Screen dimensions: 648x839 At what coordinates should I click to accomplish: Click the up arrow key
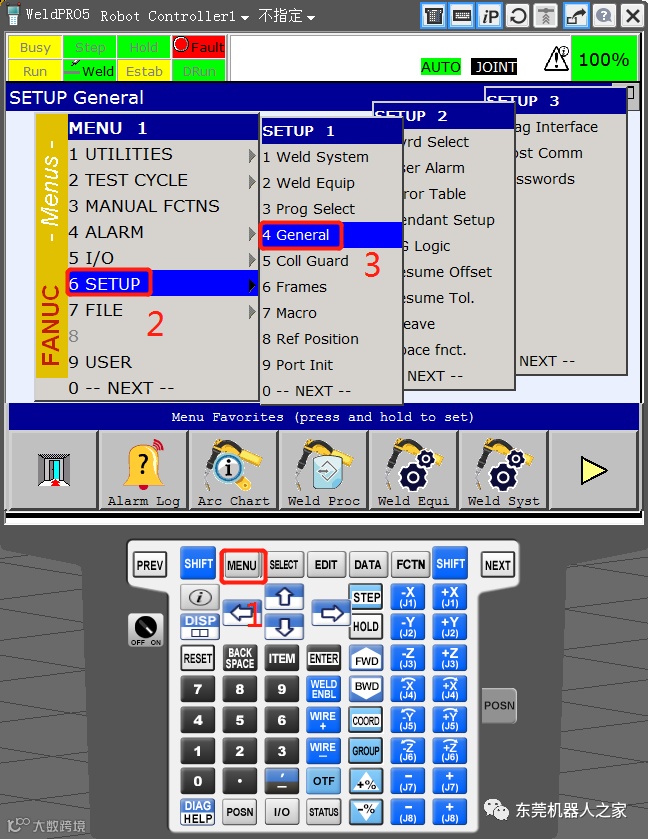point(284,597)
